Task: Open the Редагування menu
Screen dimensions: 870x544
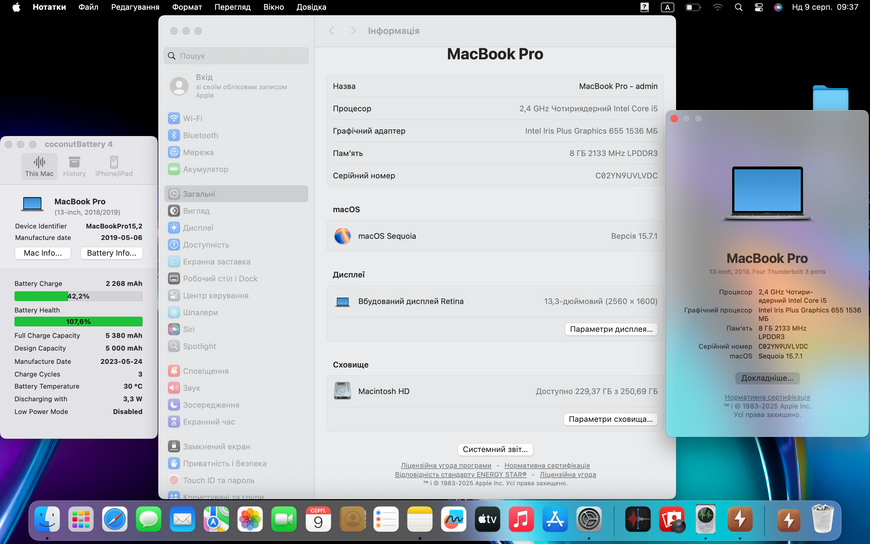Action: point(135,7)
